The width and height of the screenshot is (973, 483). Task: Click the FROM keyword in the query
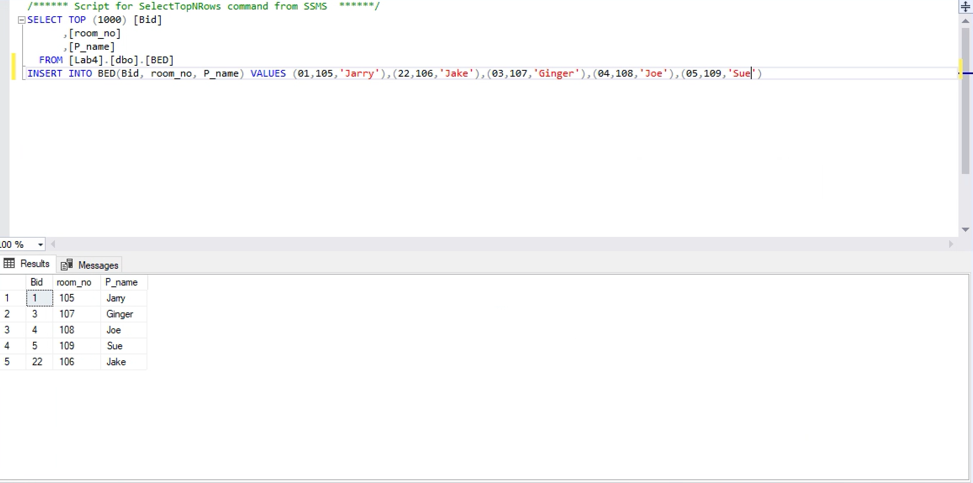click(x=51, y=60)
